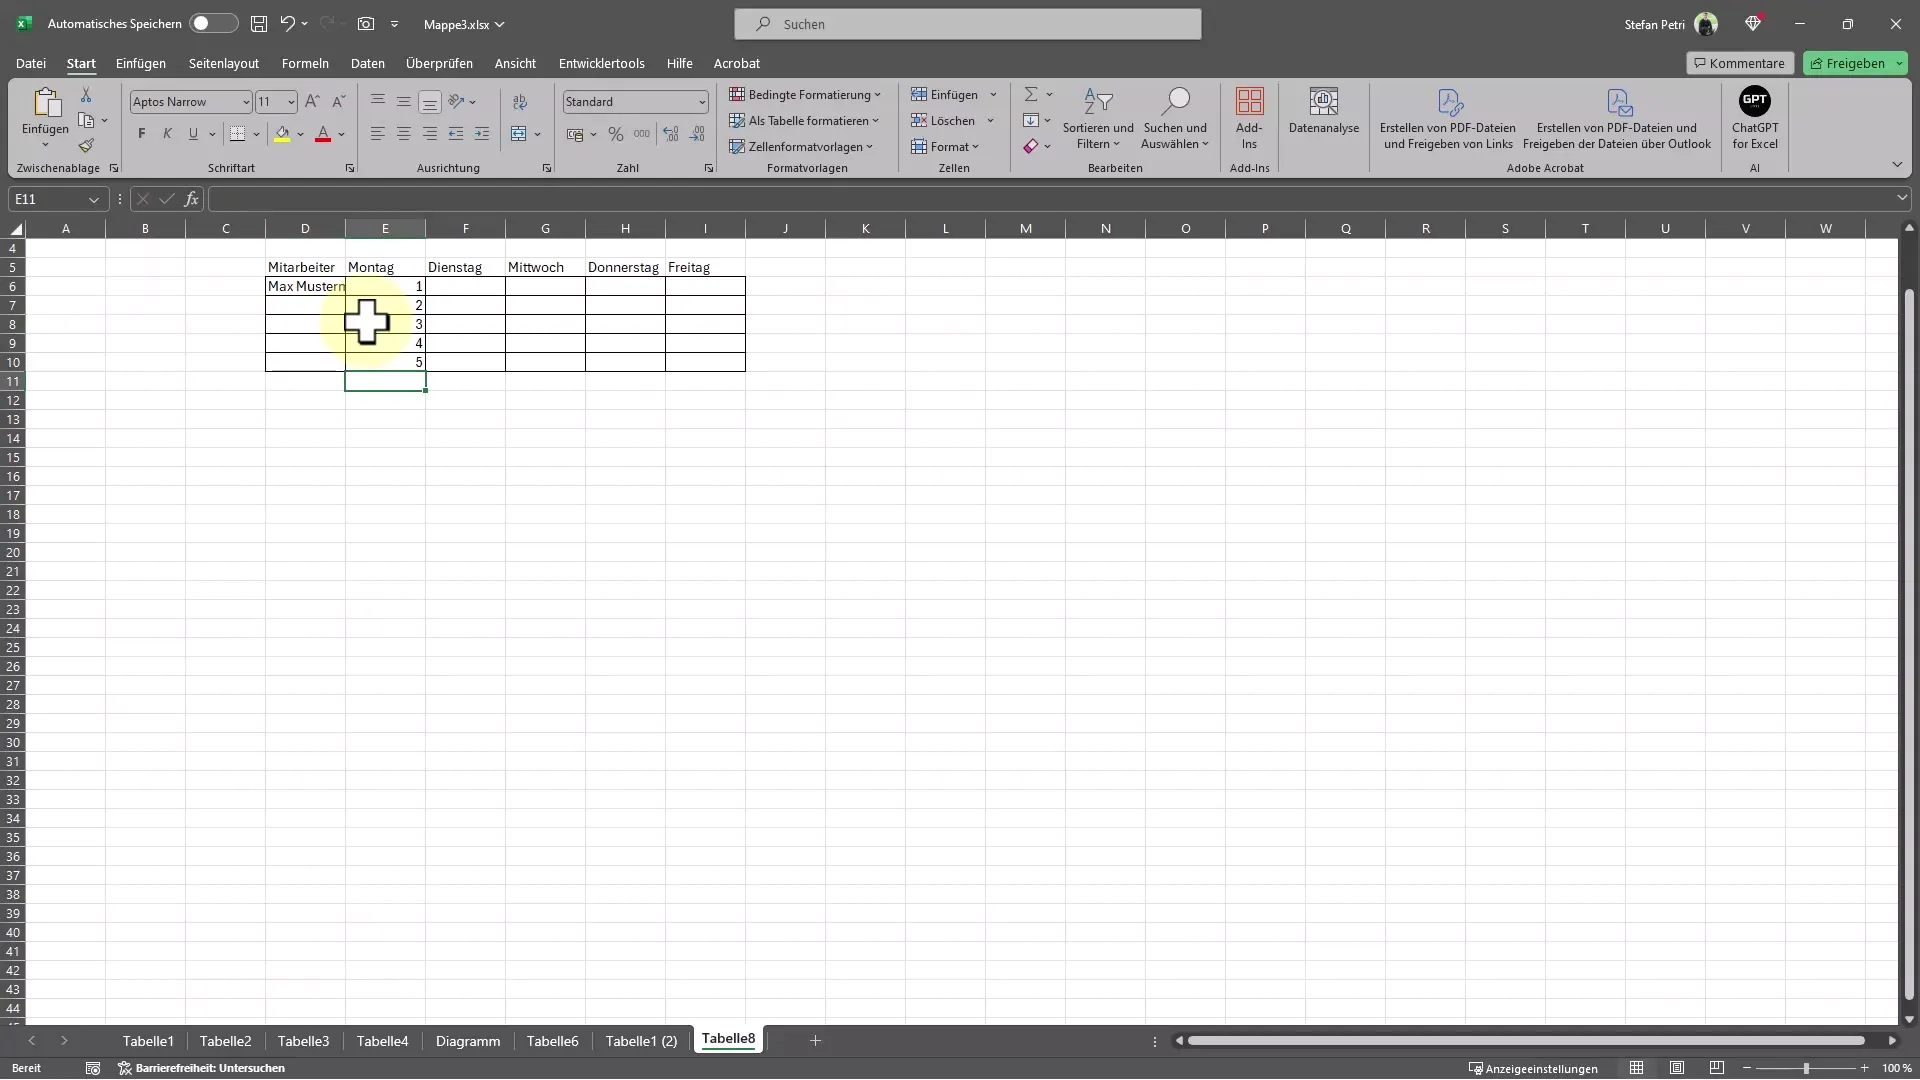1920x1080 pixels.
Task: Toggle Automatisches Speichern switch
Action: (206, 22)
